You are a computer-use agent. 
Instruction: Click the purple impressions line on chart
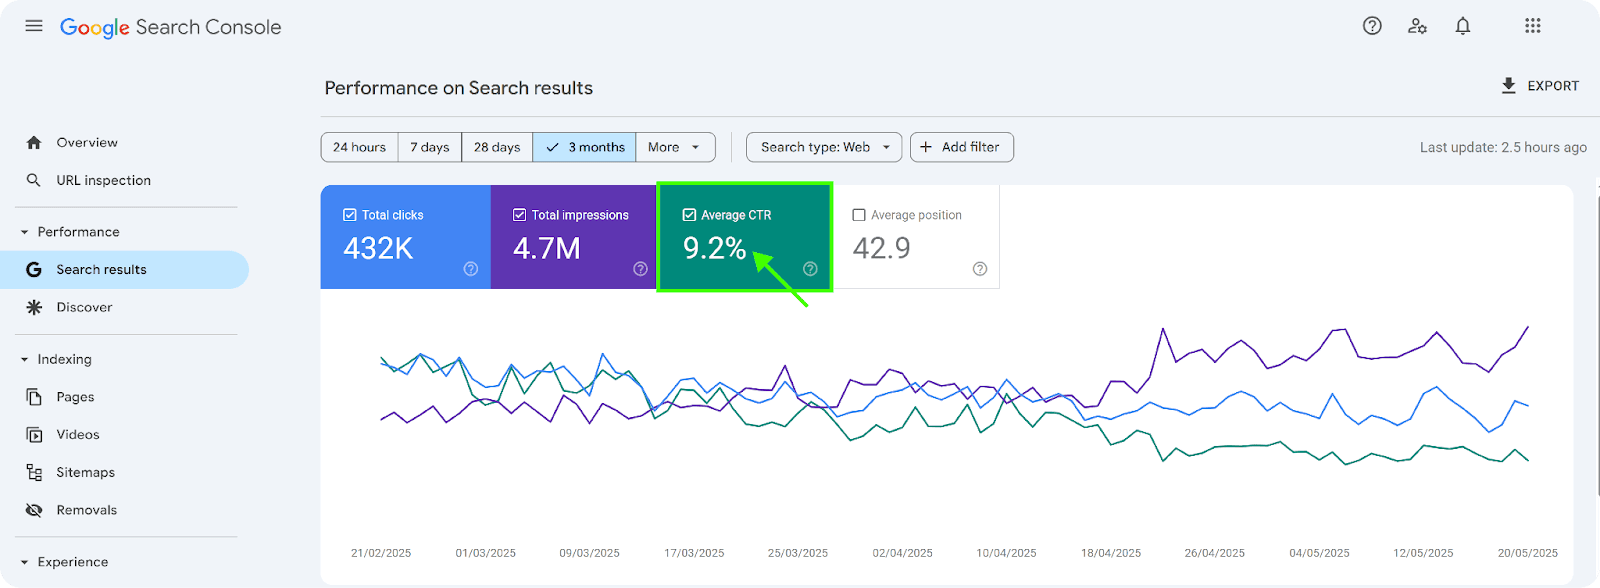(x=1163, y=329)
